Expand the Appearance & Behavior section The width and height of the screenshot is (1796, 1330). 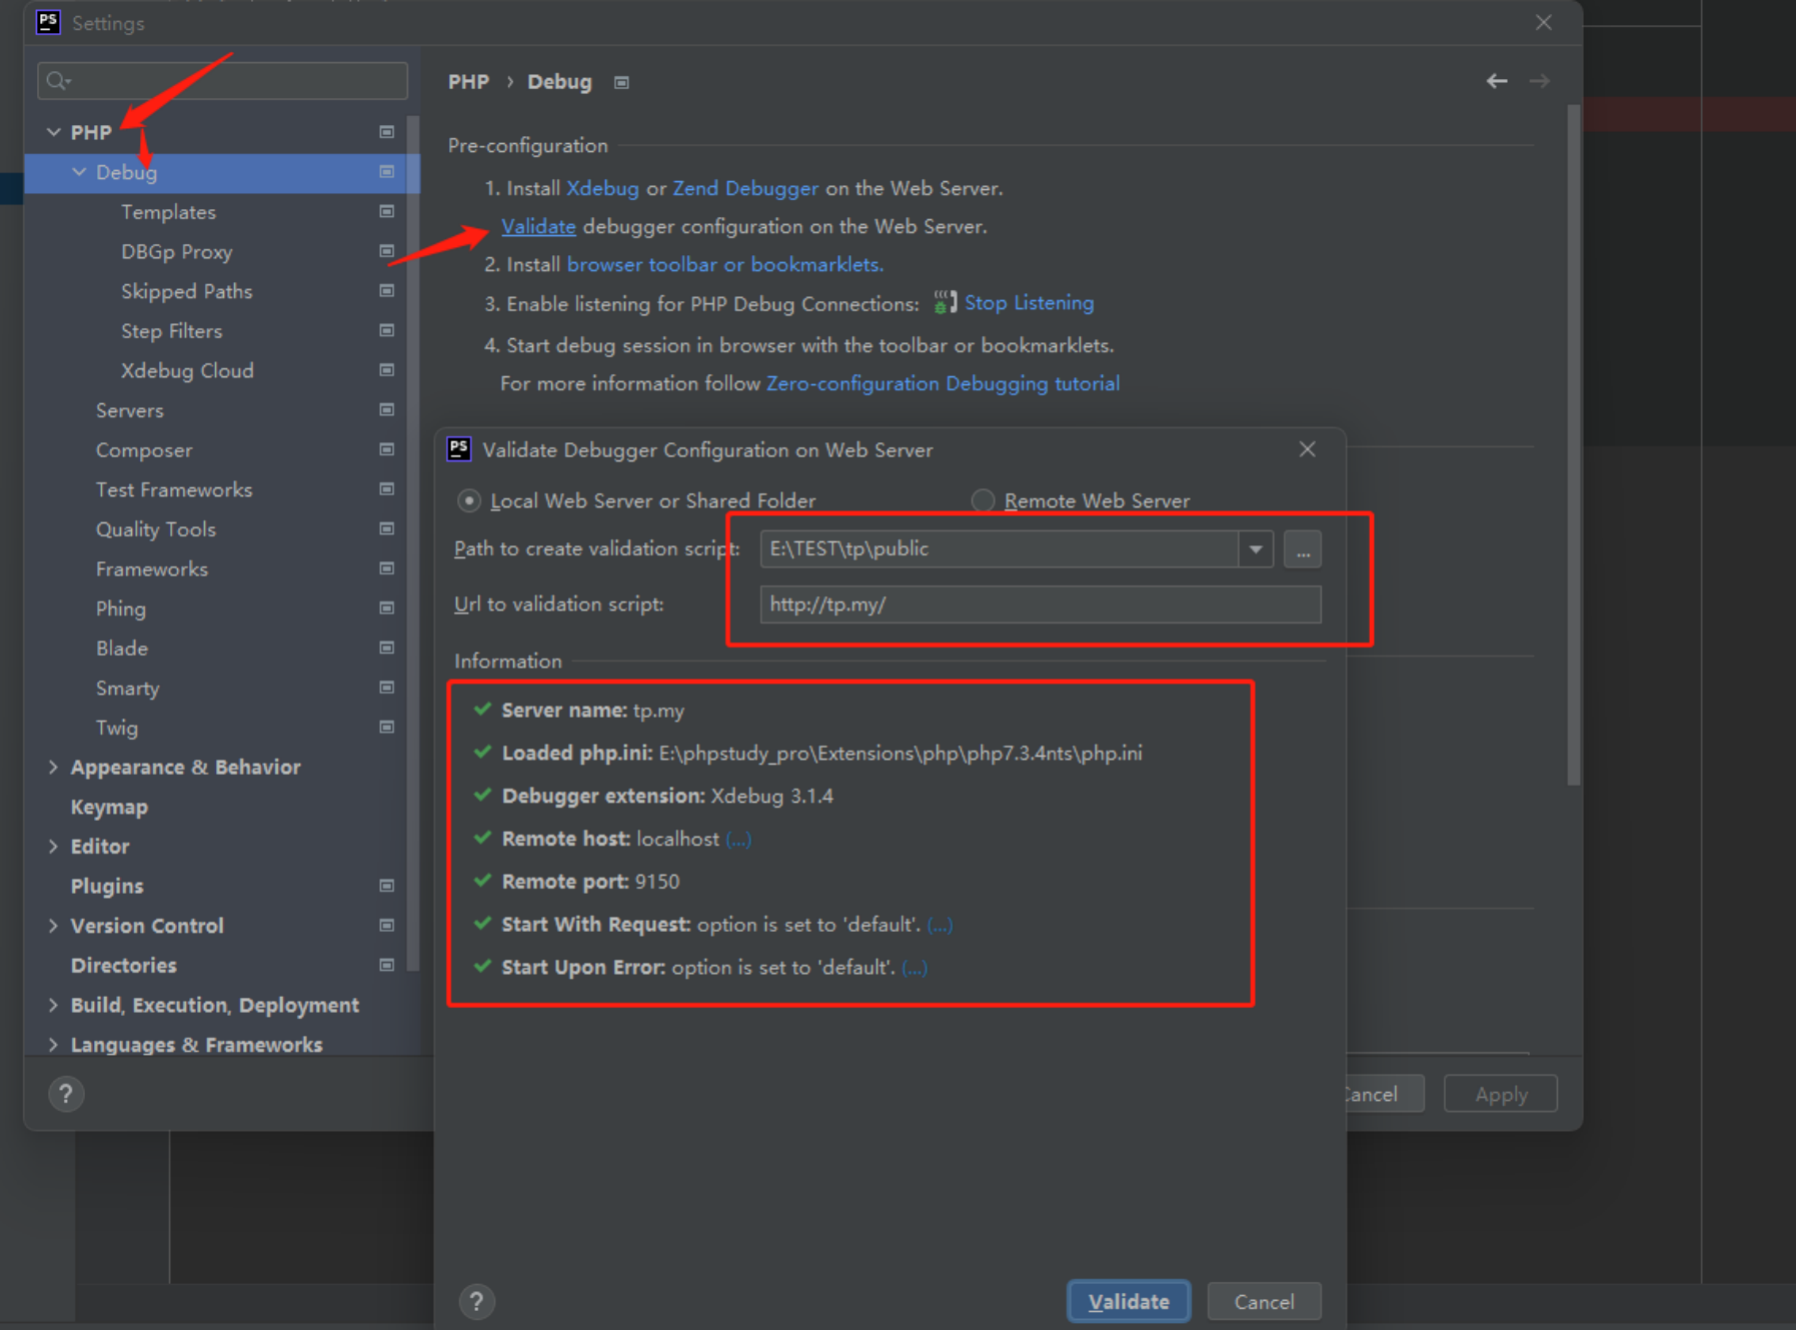coord(54,767)
